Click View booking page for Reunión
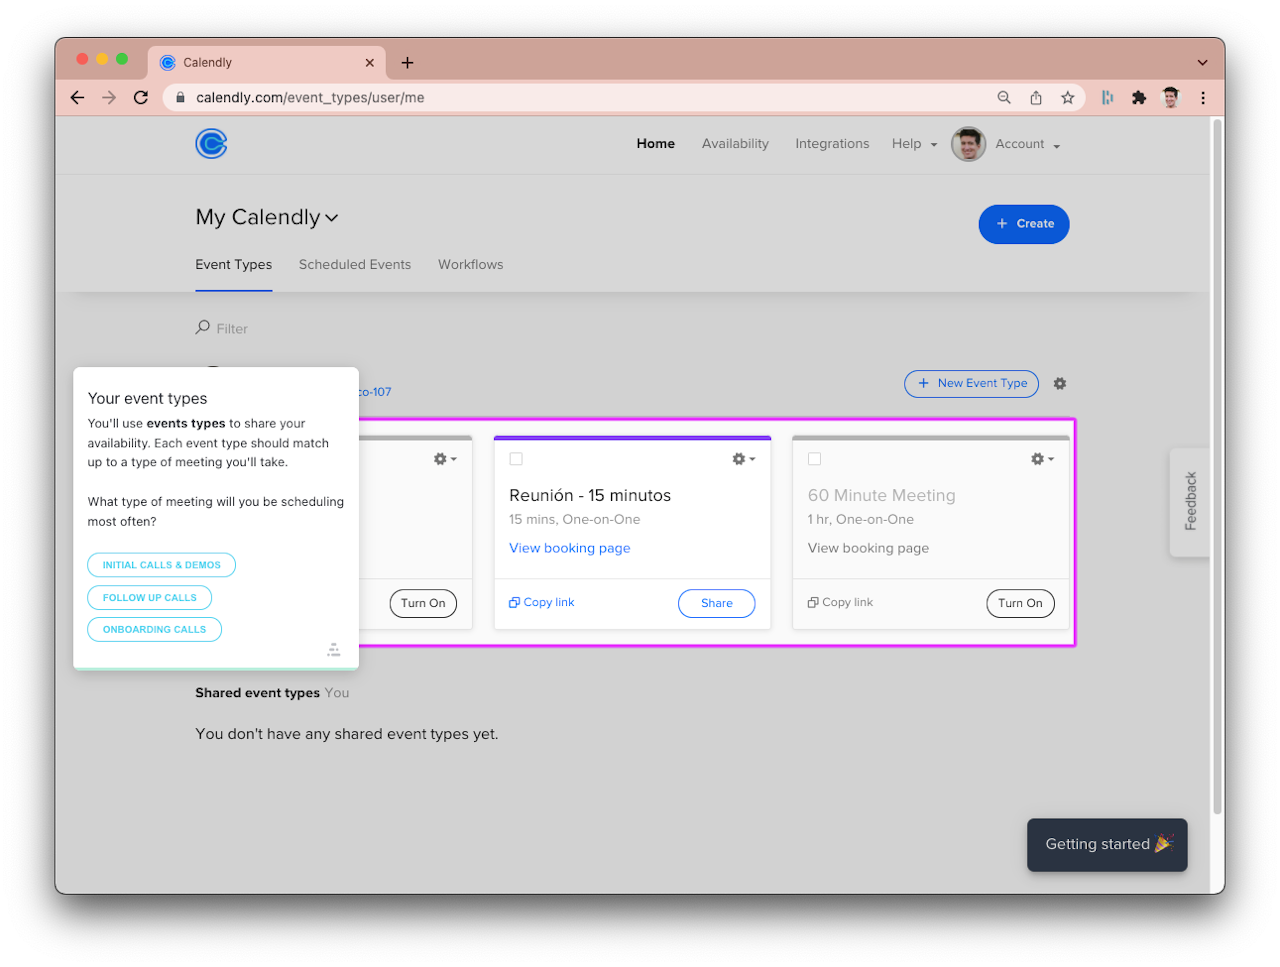 click(570, 548)
